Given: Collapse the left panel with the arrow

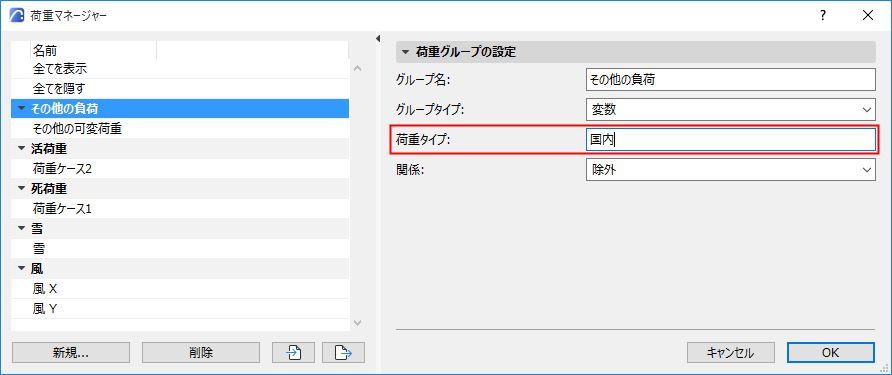Looking at the screenshot, I should 377,39.
